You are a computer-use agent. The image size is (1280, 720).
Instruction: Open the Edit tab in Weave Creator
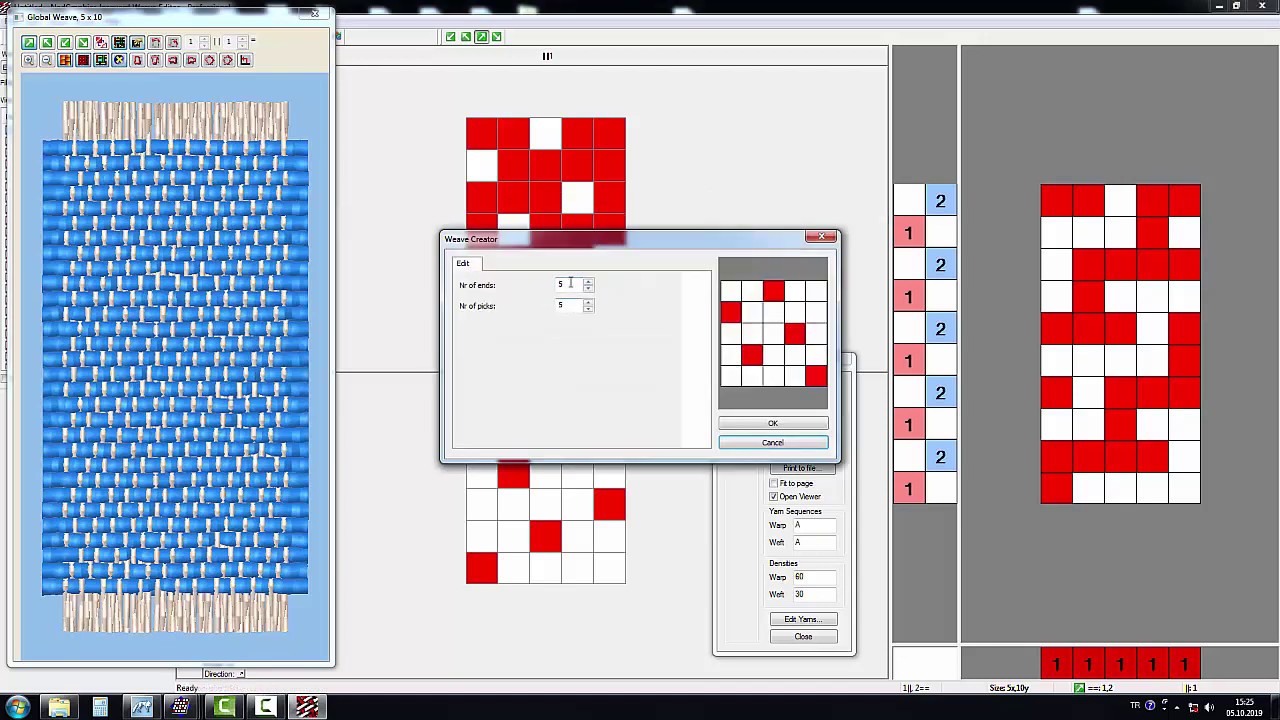(x=463, y=263)
